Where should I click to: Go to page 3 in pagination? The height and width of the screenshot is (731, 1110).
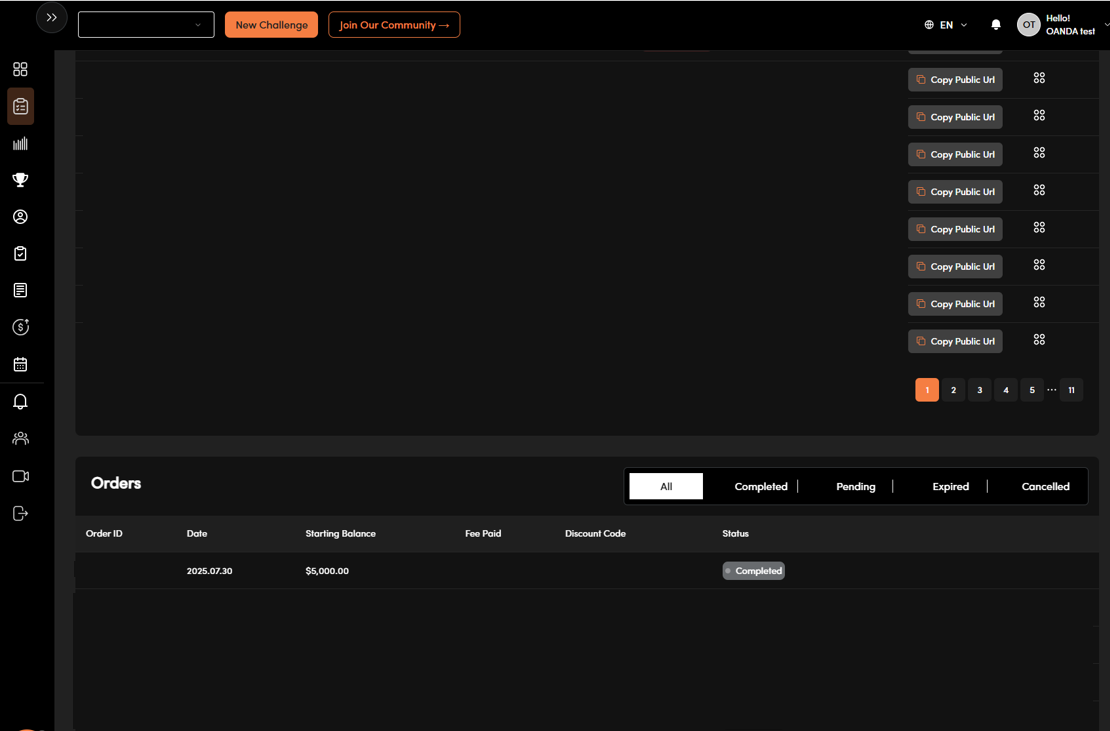tap(980, 390)
